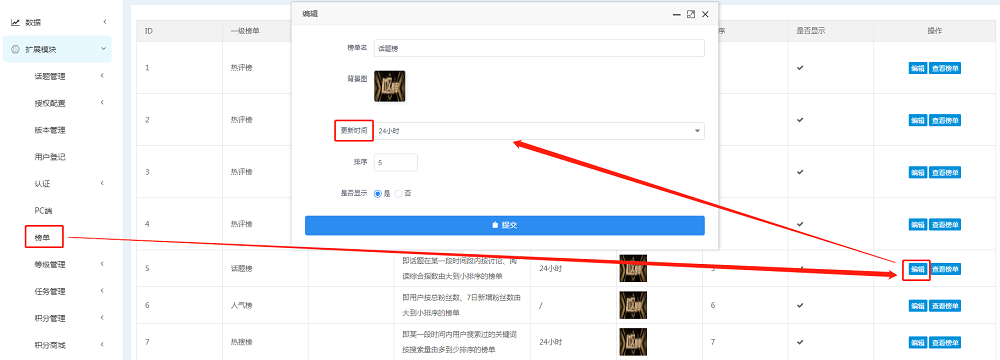The width and height of the screenshot is (1000, 360).
Task: Click the 榜单名 input field
Action: [539, 48]
